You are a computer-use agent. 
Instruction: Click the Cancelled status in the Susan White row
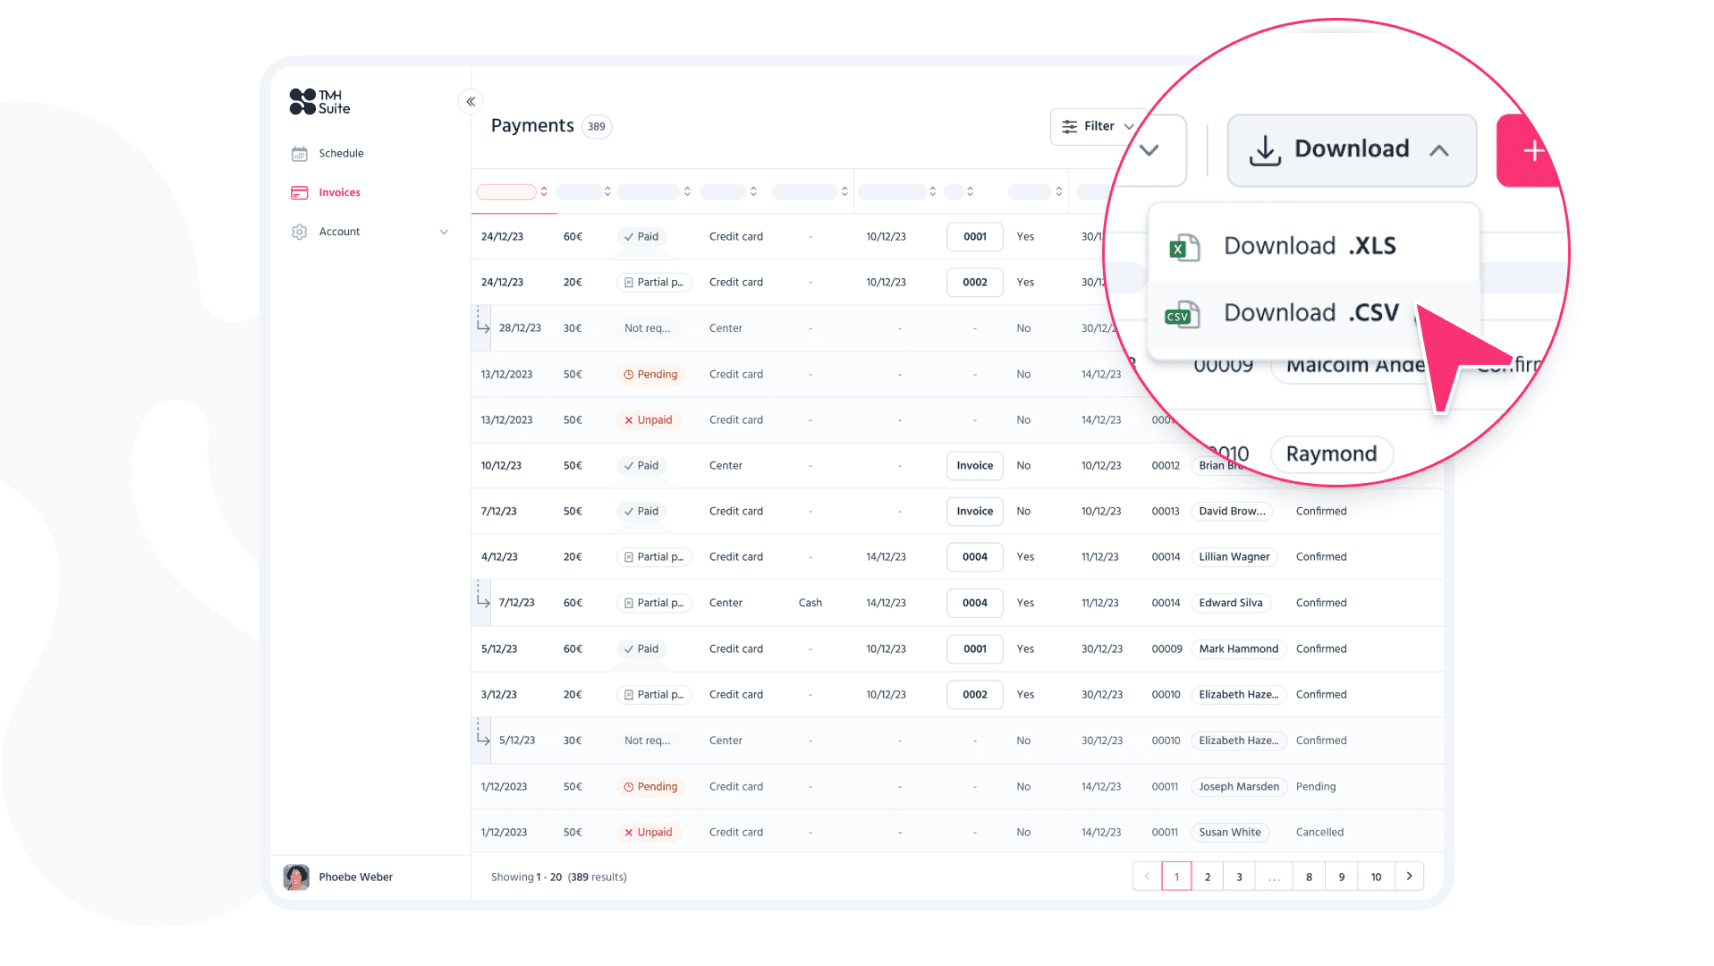(1320, 833)
